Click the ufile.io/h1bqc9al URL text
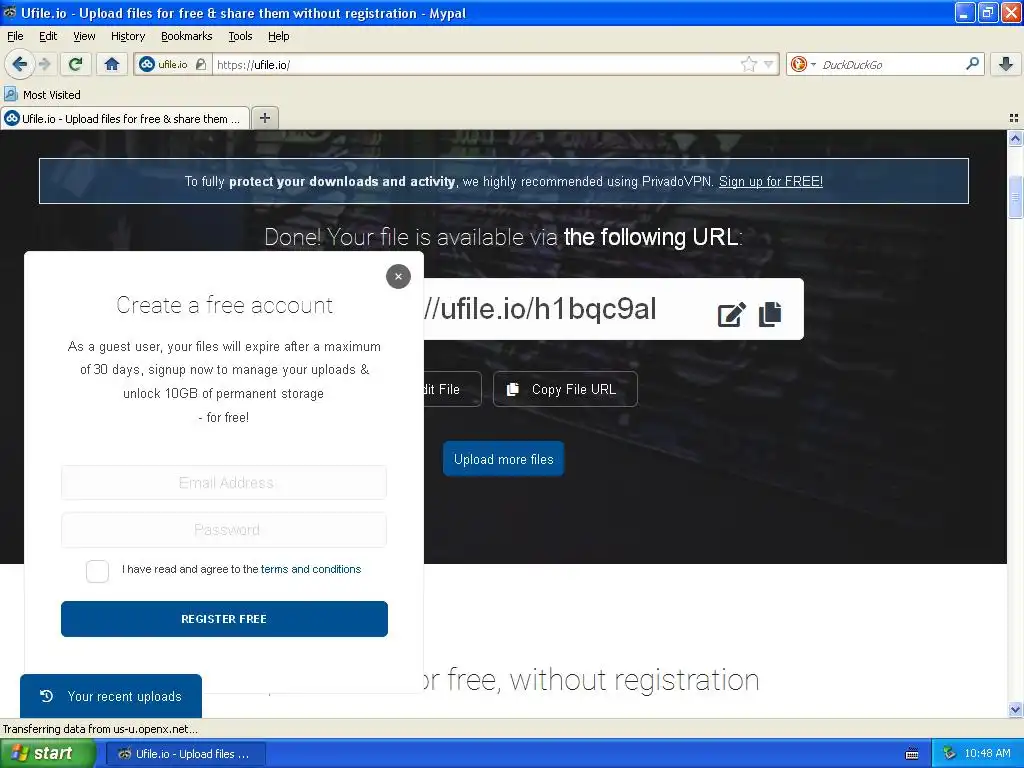Image resolution: width=1024 pixels, height=768 pixels. click(540, 309)
